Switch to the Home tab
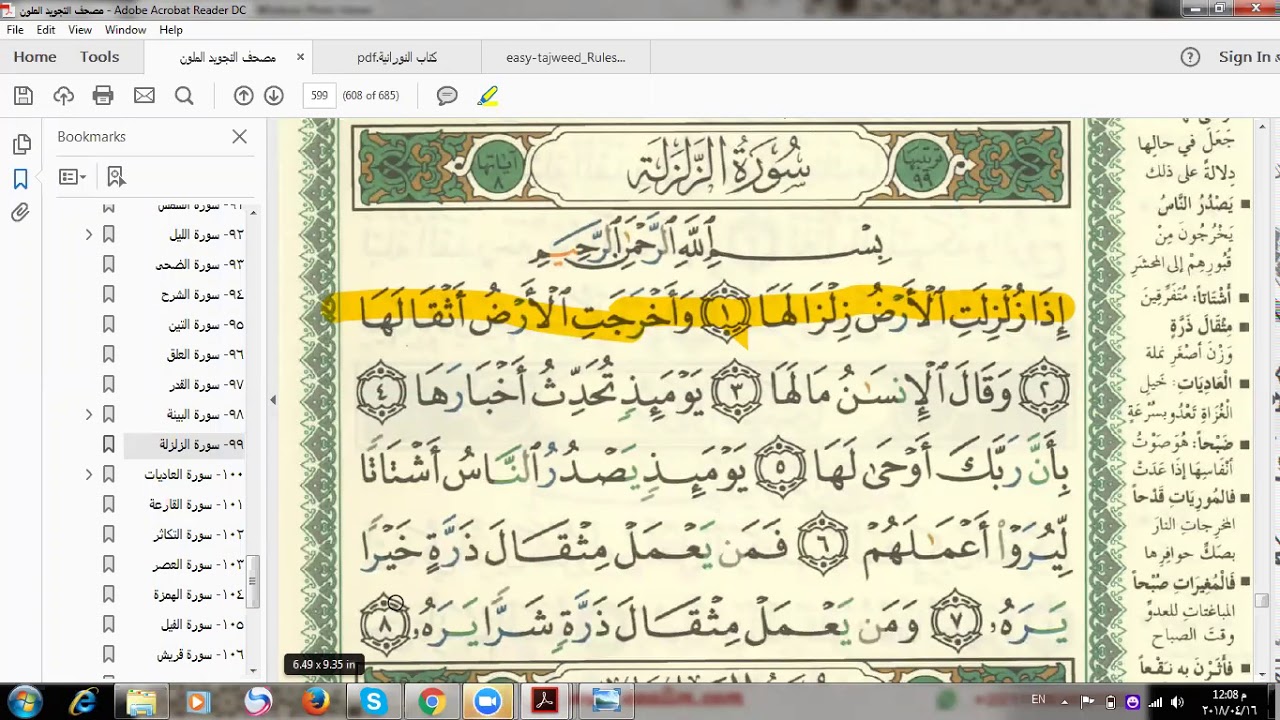 tap(35, 57)
